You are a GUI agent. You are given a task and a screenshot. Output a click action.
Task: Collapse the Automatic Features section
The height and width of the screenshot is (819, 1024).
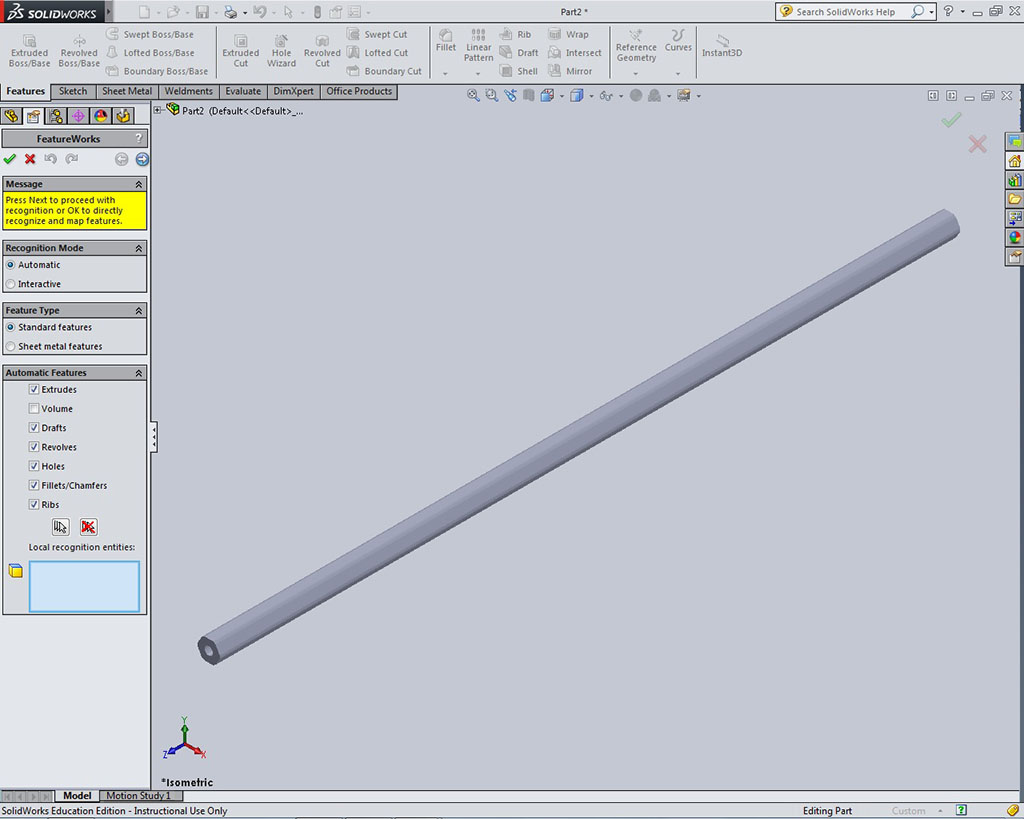pyautogui.click(x=139, y=373)
